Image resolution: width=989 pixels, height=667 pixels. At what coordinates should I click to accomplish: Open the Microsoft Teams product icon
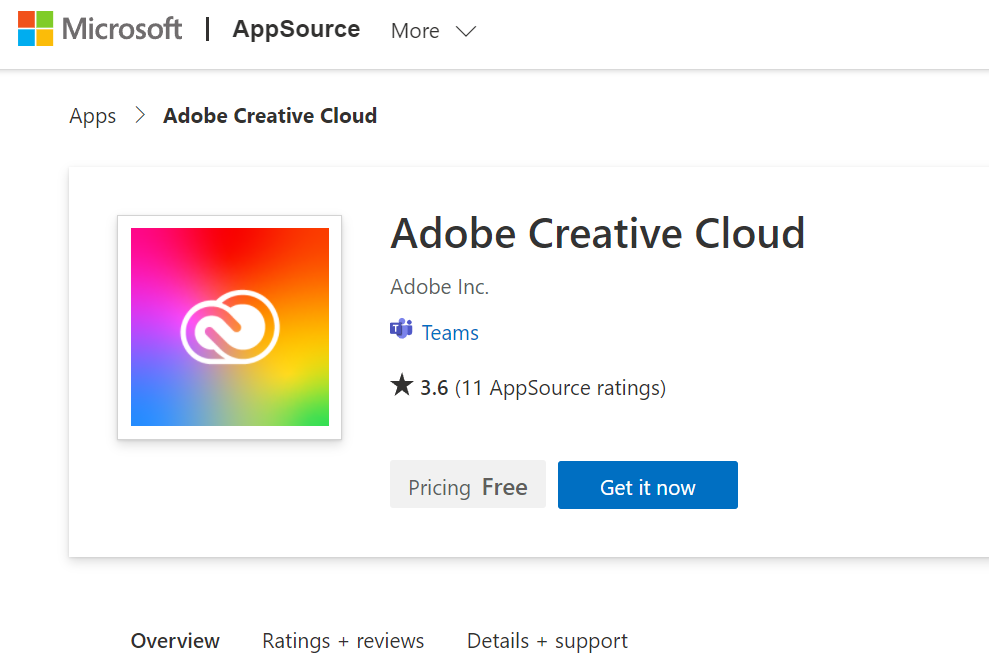pos(401,329)
